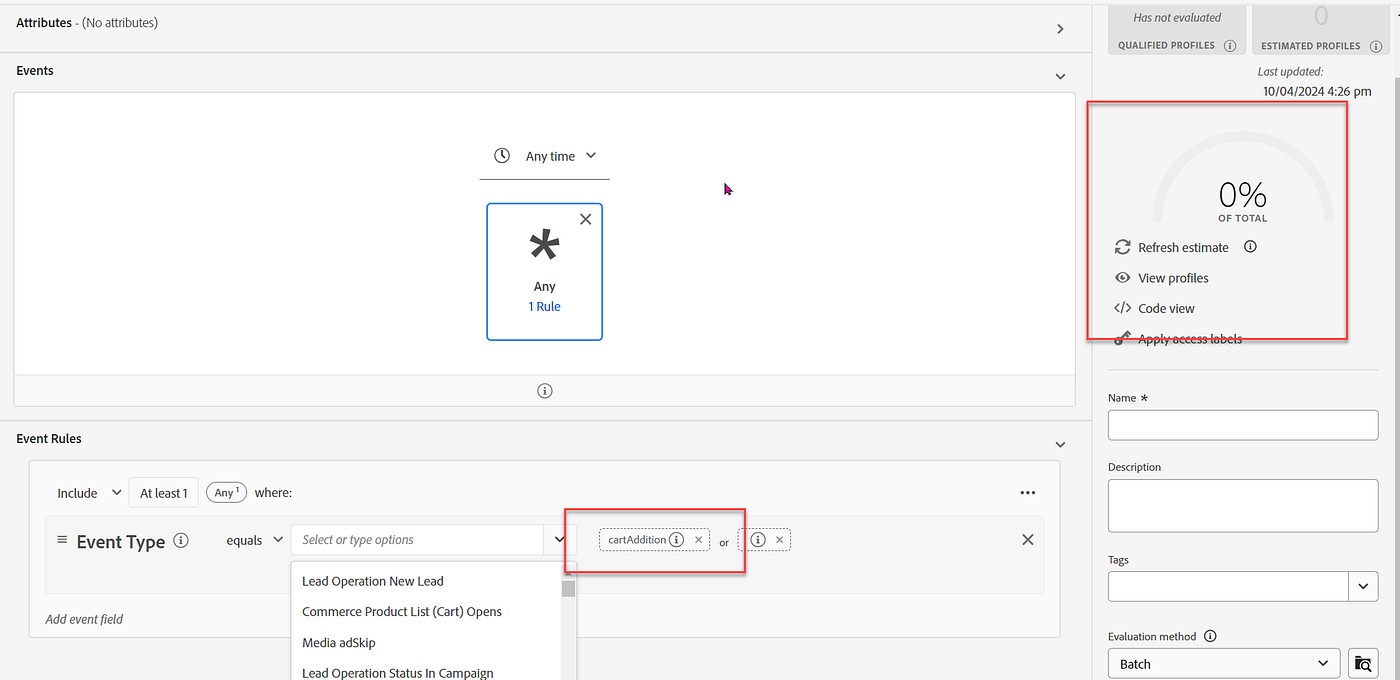Screen dimensions: 1400x680
Task: Click Add event field
Action: (x=84, y=619)
